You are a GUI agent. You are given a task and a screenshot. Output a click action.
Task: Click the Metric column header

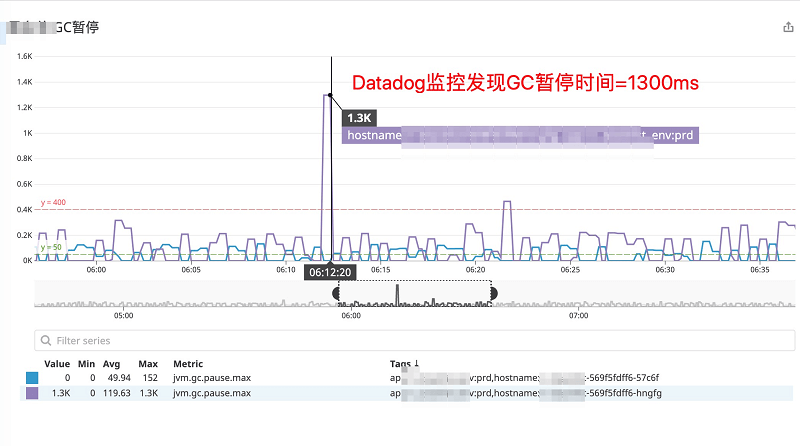click(188, 363)
